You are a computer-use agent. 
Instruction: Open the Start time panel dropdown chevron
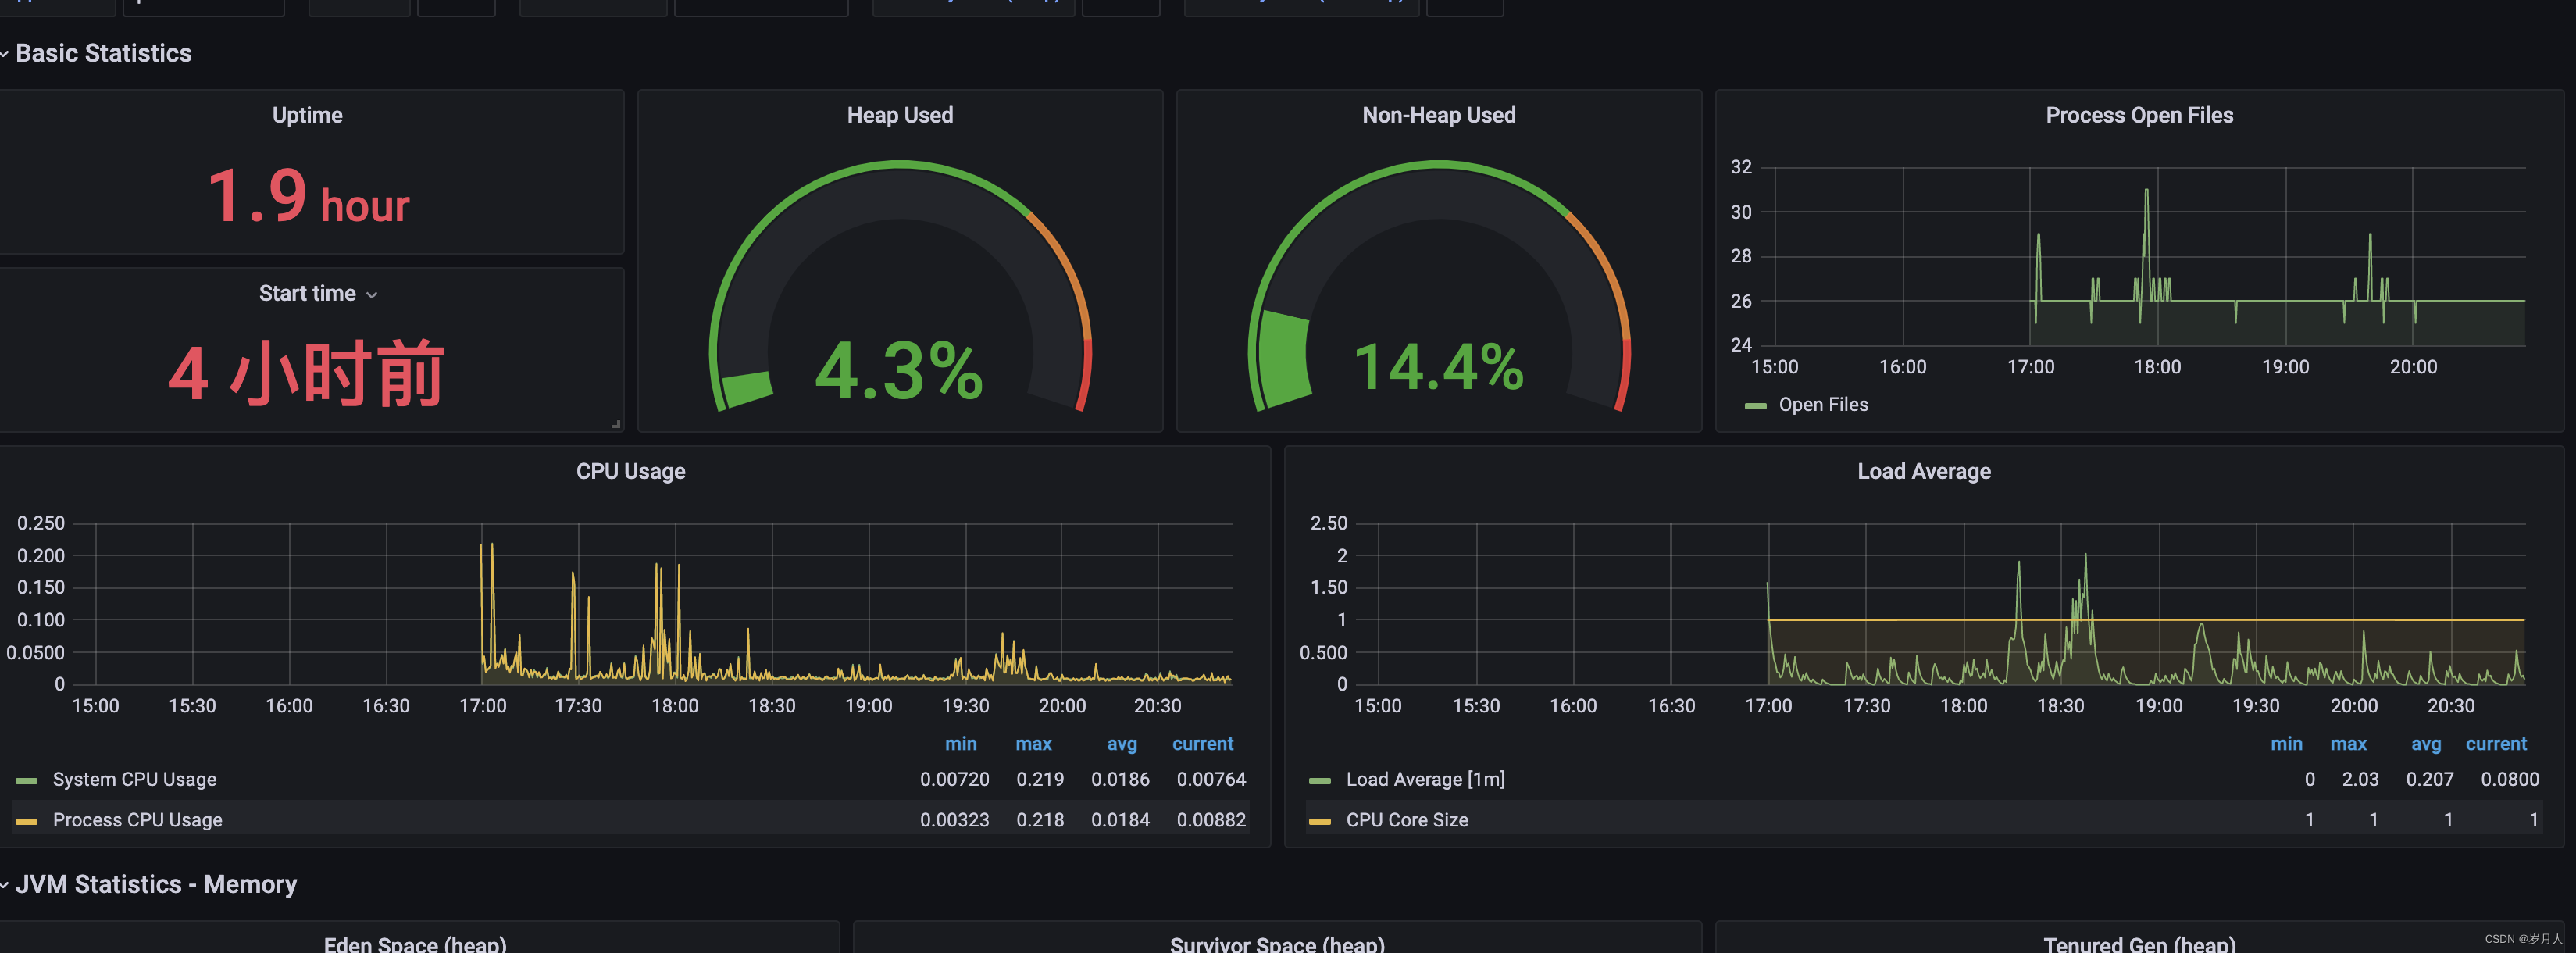click(x=372, y=295)
